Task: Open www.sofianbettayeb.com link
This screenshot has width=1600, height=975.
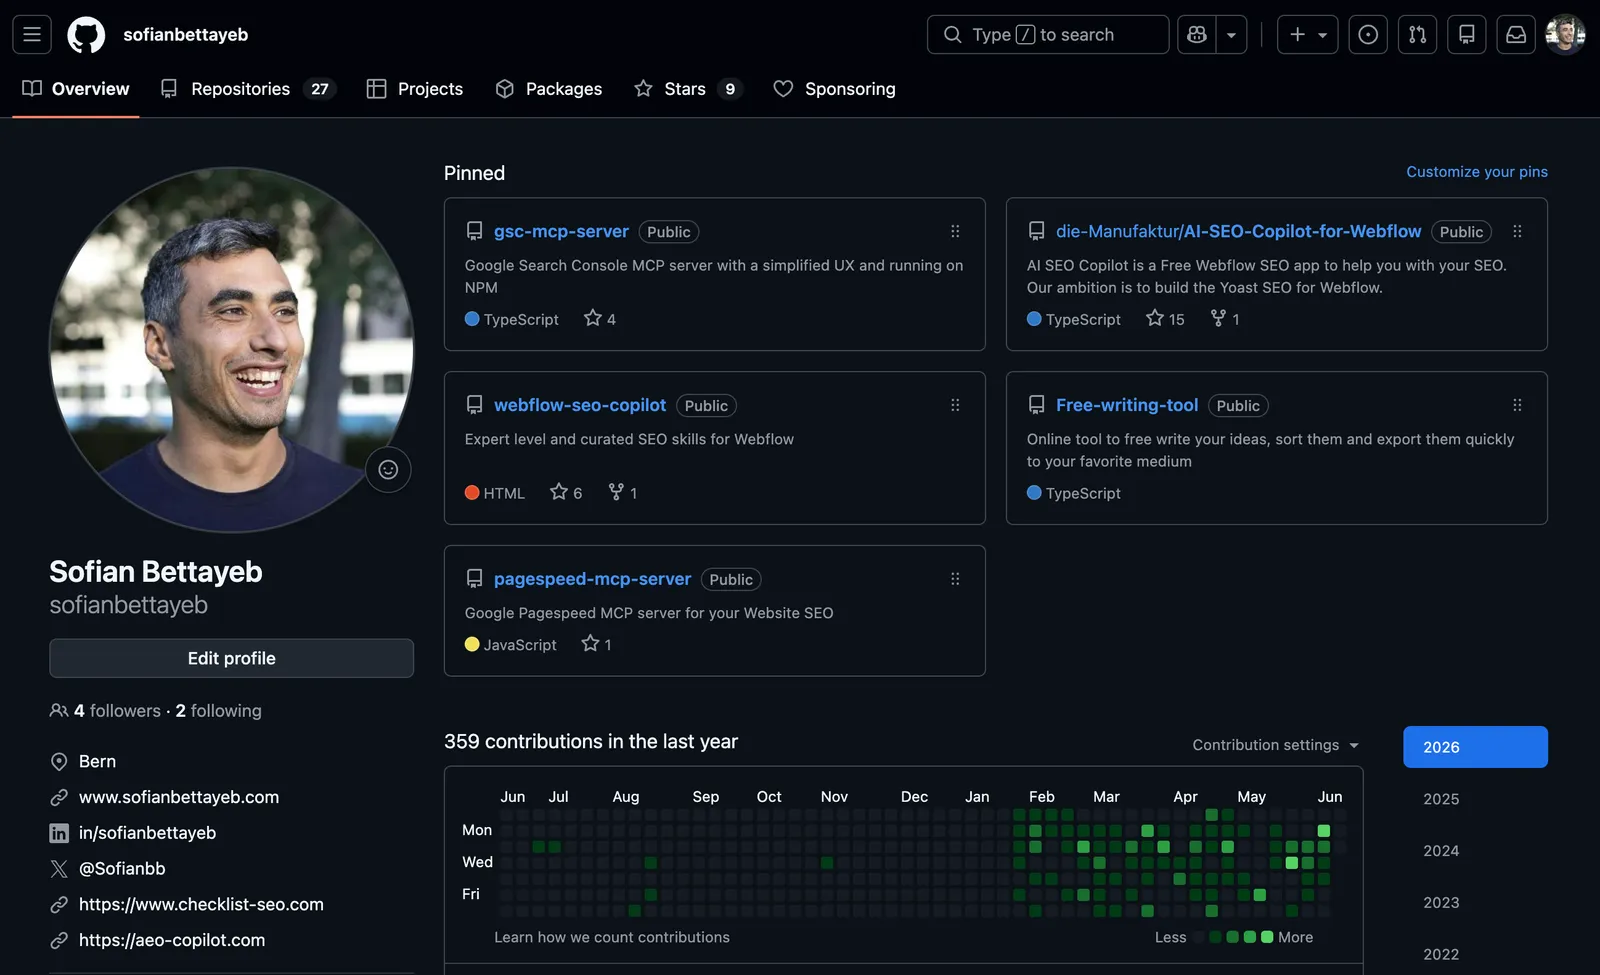Action: (179, 797)
